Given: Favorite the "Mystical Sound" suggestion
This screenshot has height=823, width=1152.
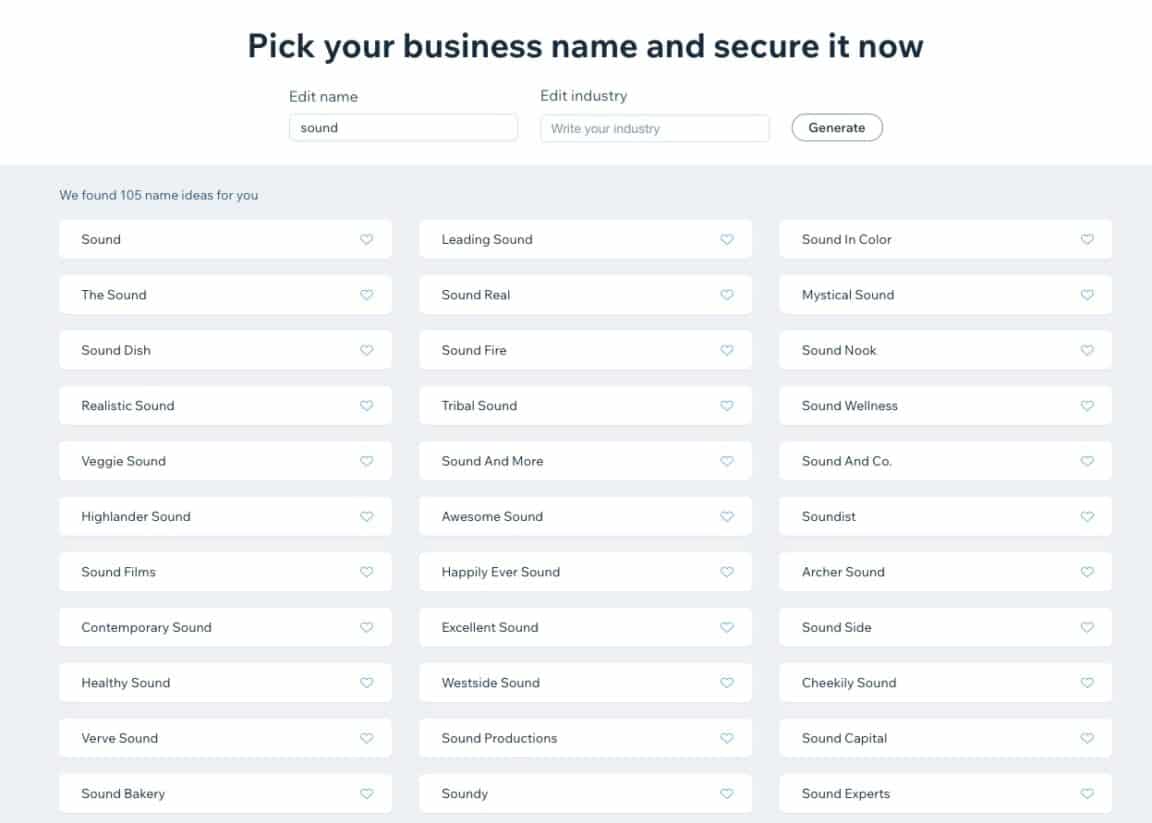Looking at the screenshot, I should tap(1087, 294).
